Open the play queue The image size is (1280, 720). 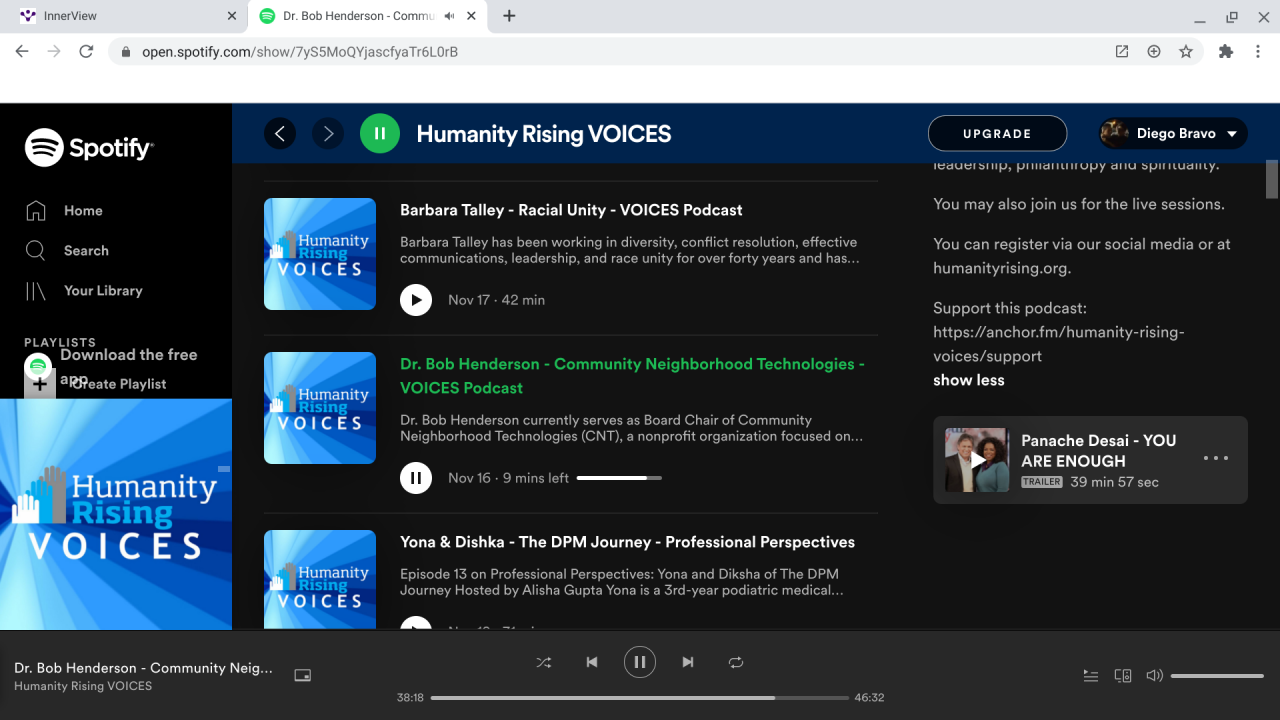point(1091,676)
